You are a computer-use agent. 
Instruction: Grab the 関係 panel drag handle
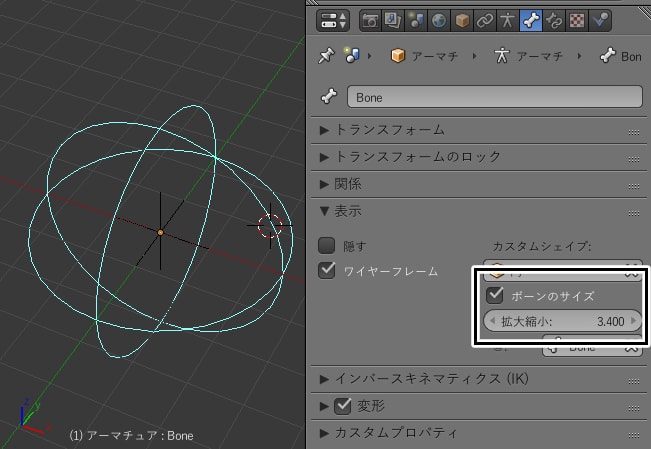pos(634,186)
